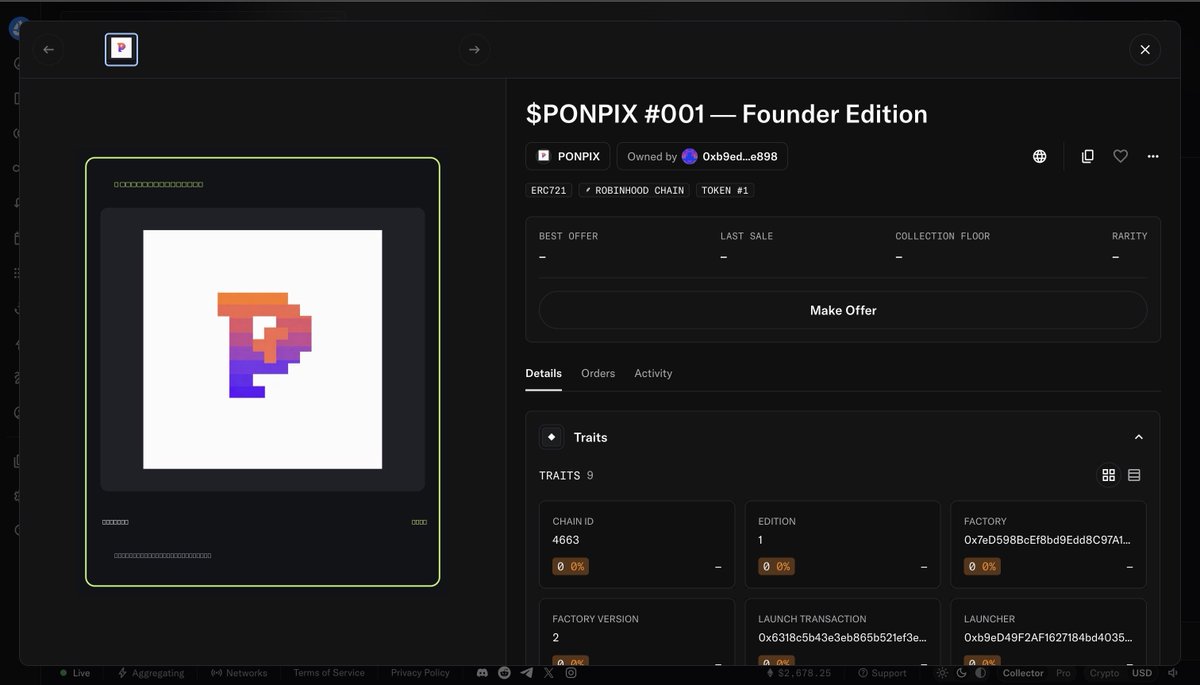
Task: Close the item detail modal
Action: (1145, 49)
